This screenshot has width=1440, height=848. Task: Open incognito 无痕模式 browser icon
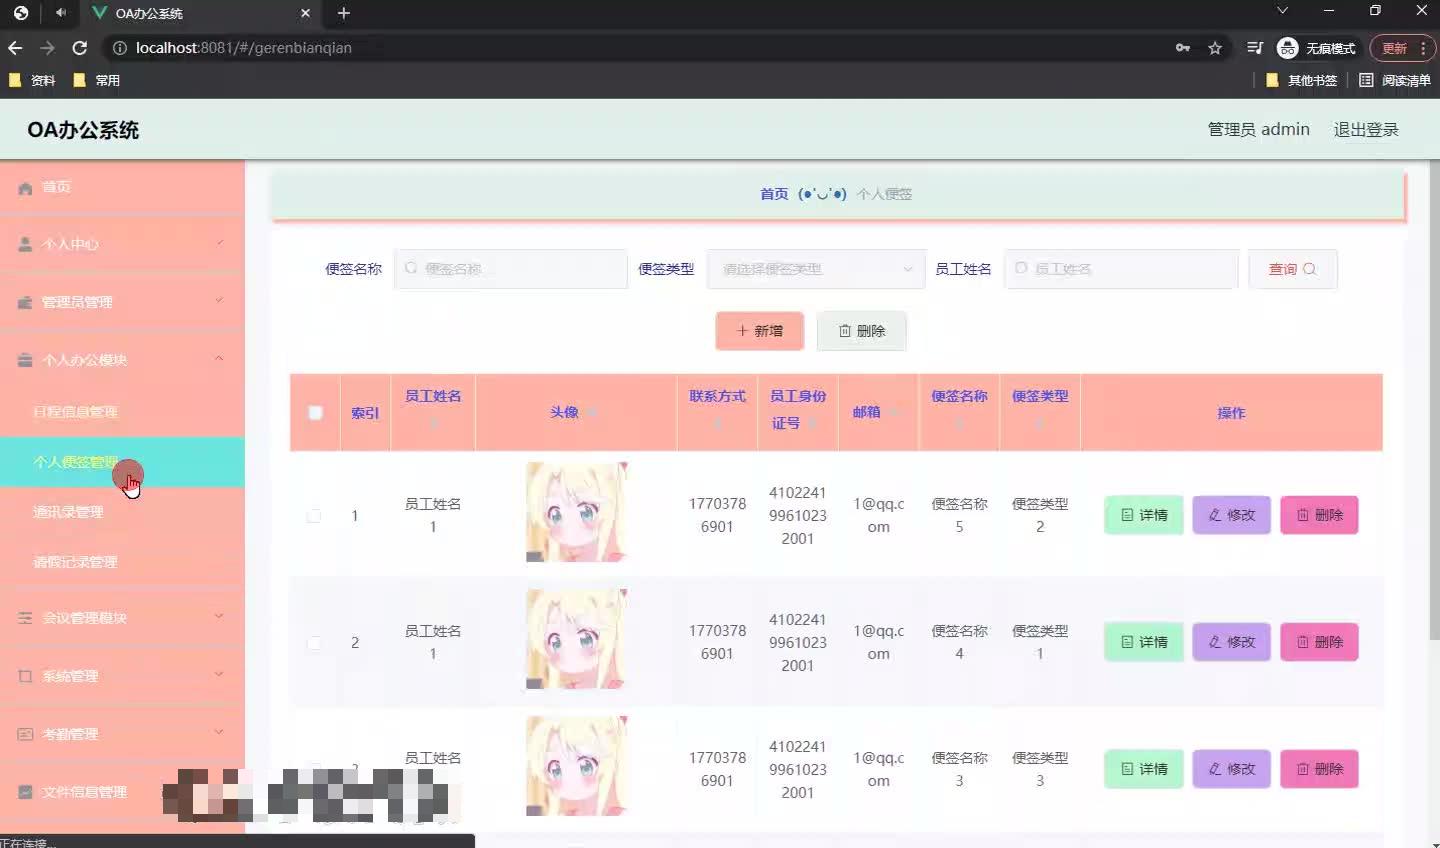[x=1287, y=48]
